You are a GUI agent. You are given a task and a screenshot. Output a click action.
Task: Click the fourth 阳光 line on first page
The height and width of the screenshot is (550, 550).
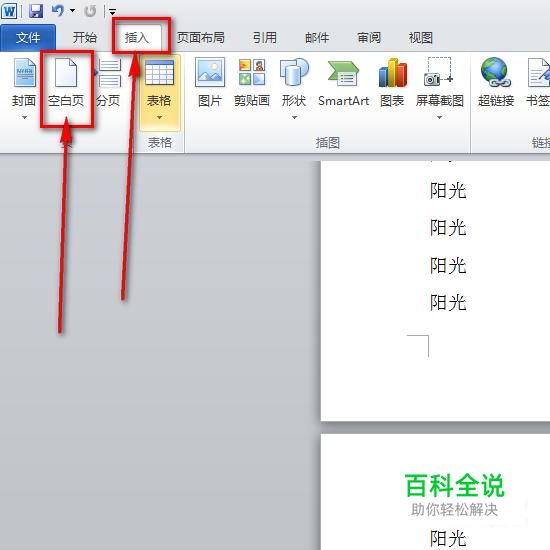[448, 302]
